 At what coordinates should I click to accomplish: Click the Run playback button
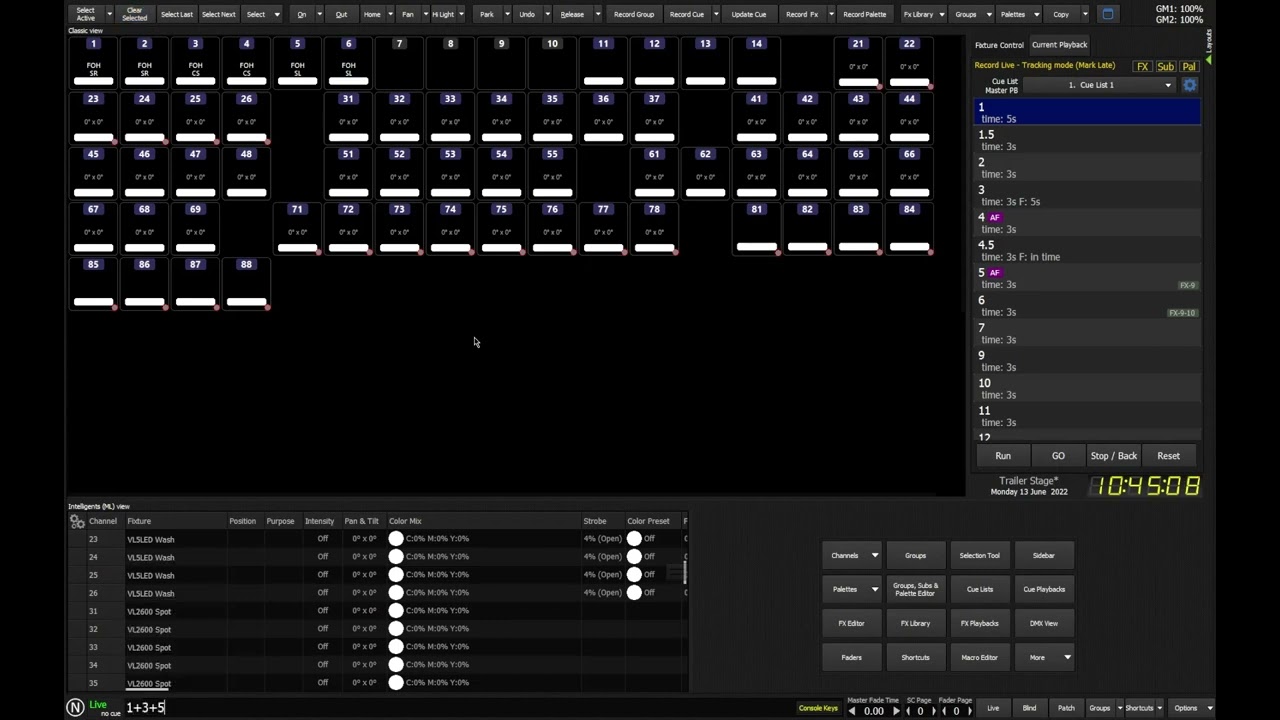click(1003, 456)
